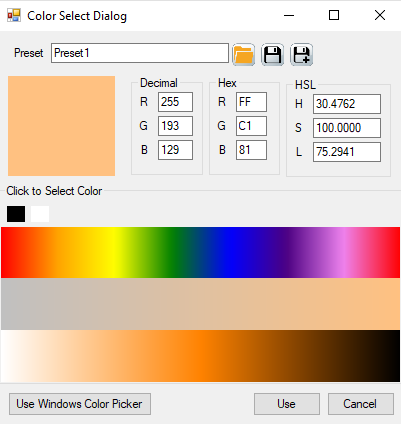Viewport: 401px width, 424px height.
Task: Open preset using the folder icon
Action: [x=244, y=54]
